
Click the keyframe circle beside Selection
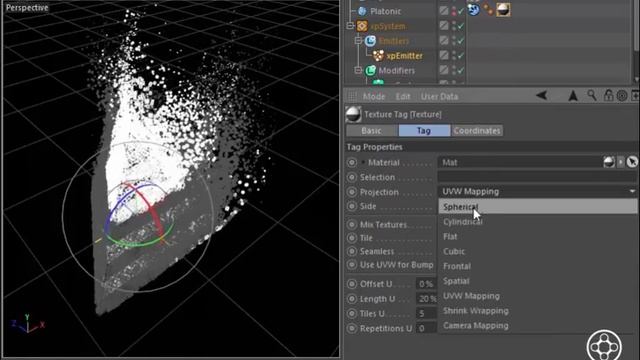pos(352,178)
